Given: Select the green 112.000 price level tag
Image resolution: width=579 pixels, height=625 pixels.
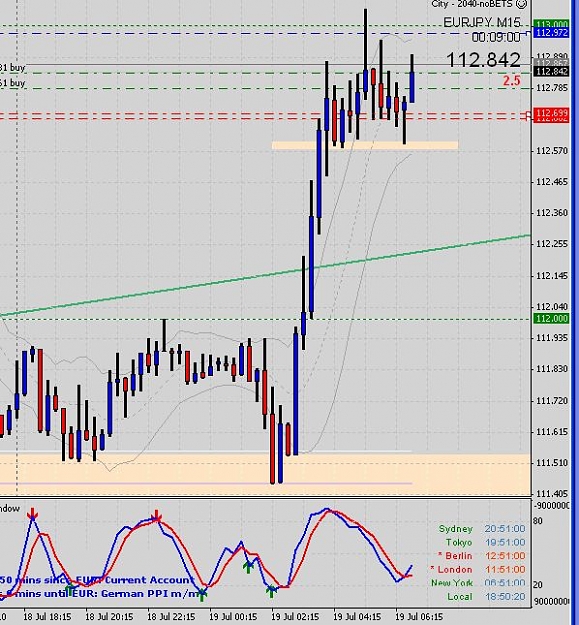Looking at the screenshot, I should tap(552, 318).
